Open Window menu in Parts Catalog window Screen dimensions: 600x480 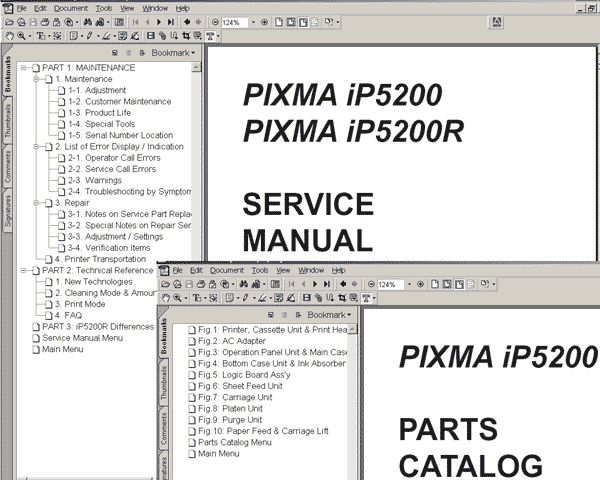click(311, 270)
